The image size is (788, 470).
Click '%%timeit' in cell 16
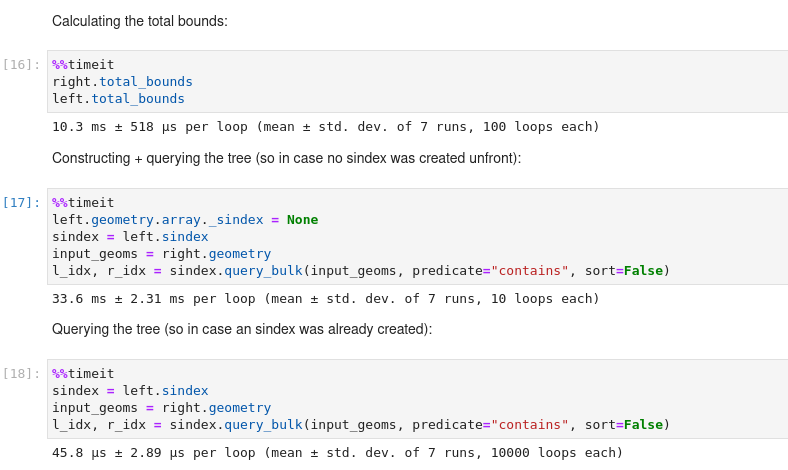click(83, 64)
